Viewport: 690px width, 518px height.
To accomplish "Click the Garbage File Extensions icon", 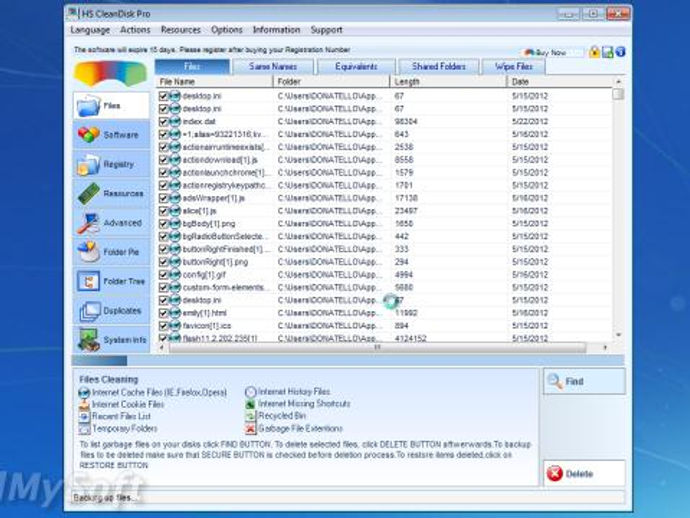I will (250, 428).
